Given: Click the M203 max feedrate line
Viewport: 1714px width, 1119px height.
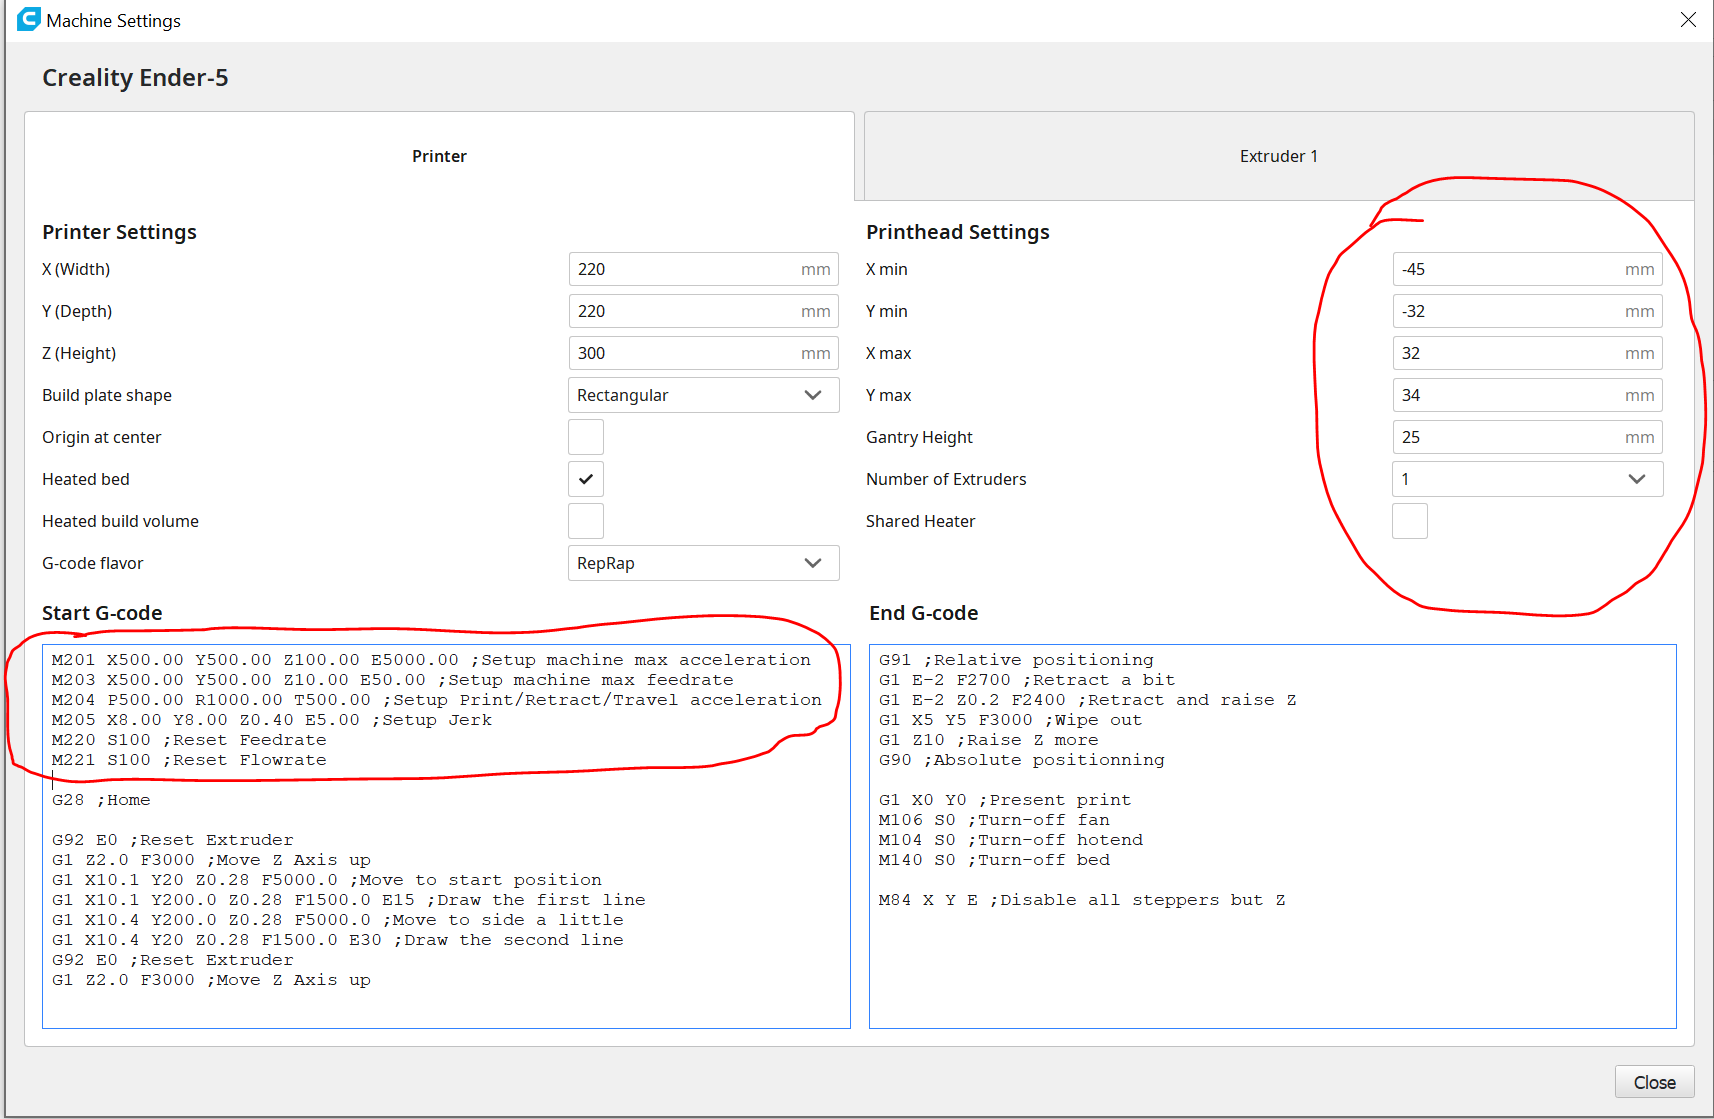Looking at the screenshot, I should pos(393,680).
